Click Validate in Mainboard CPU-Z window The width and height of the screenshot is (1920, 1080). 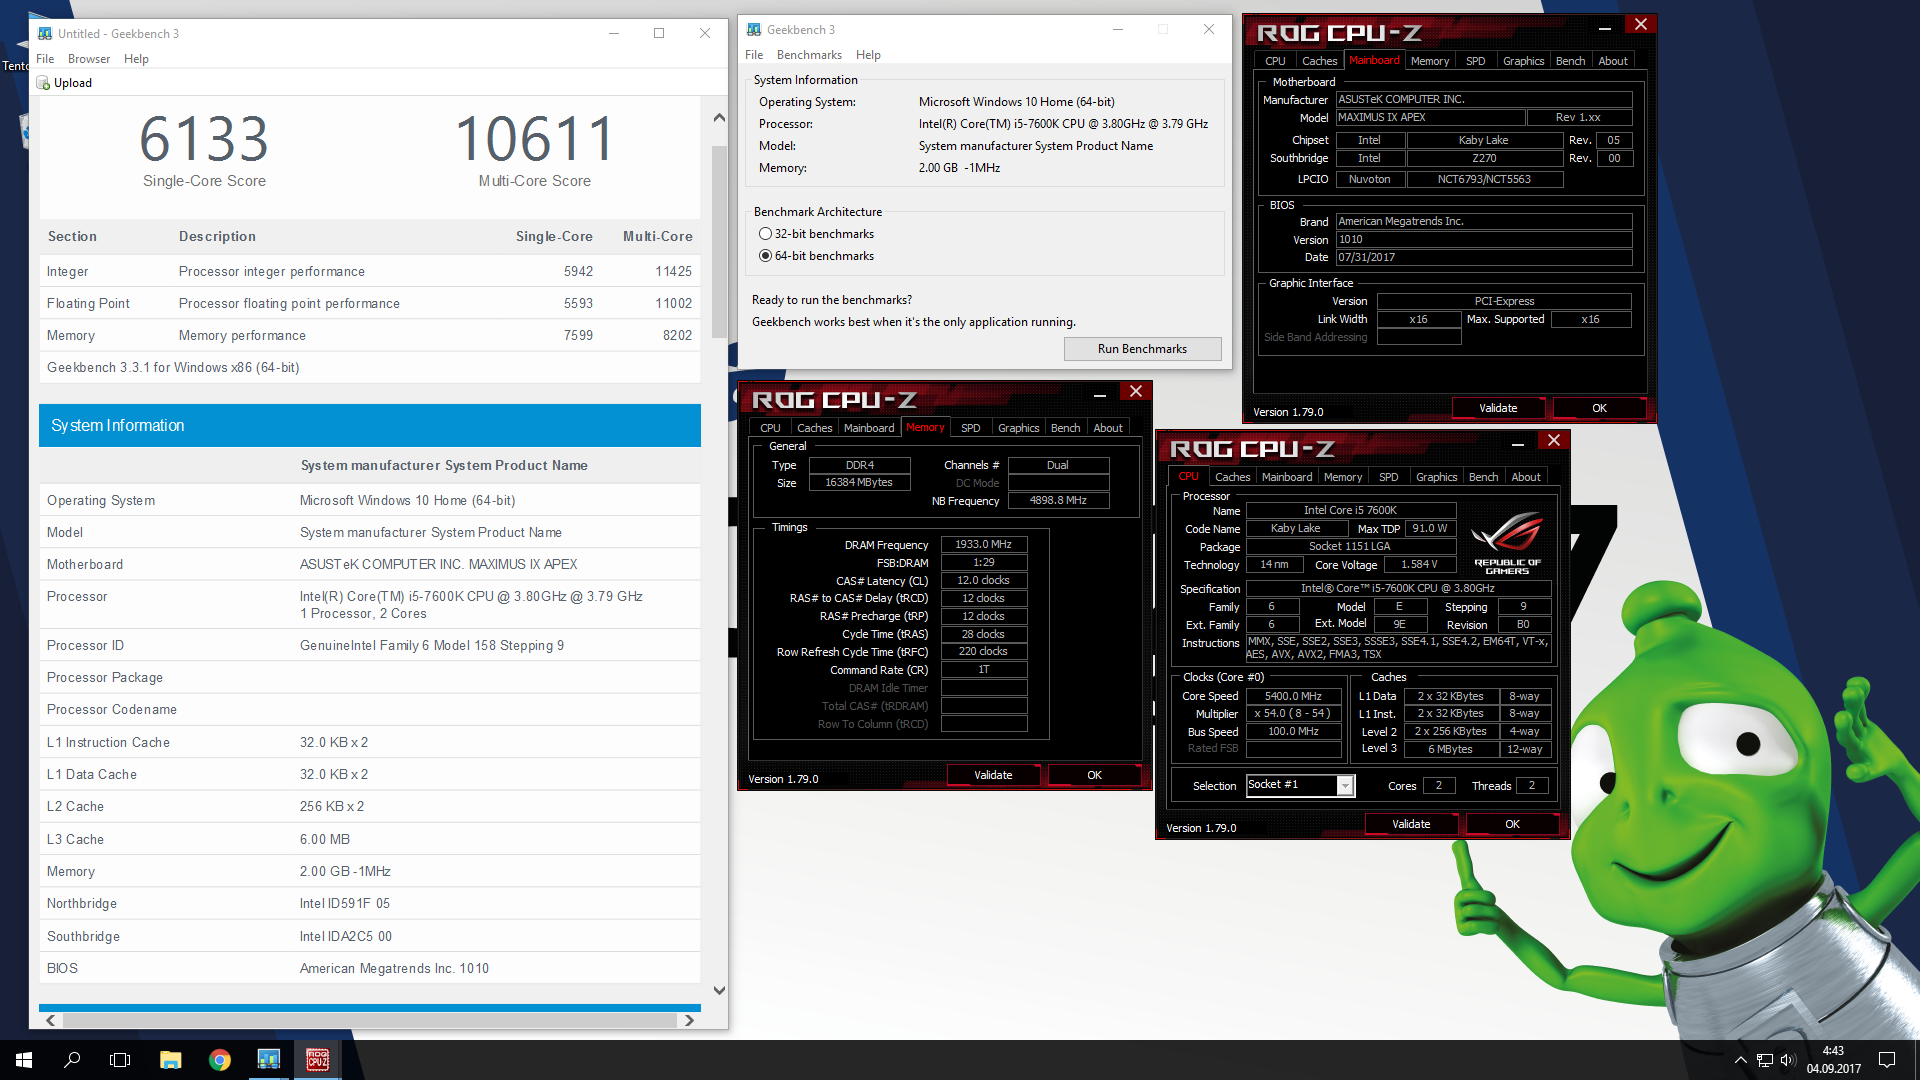(x=1498, y=408)
